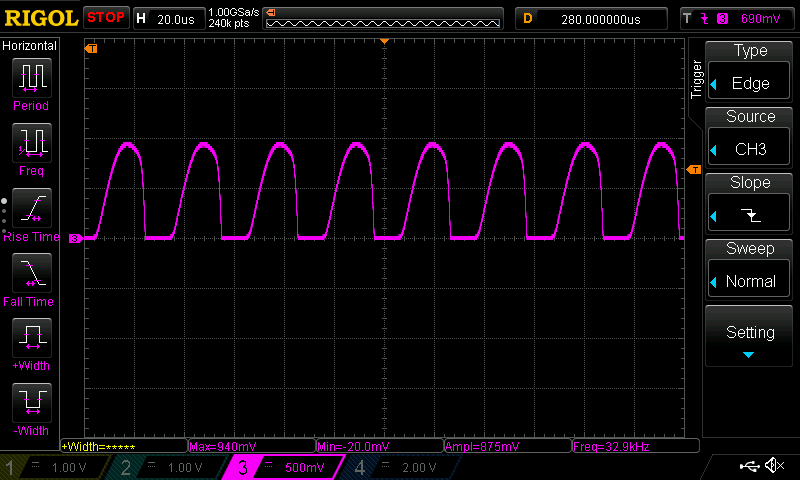800x480 pixels.
Task: Open the trigger Type Edge menu
Action: coord(748,70)
